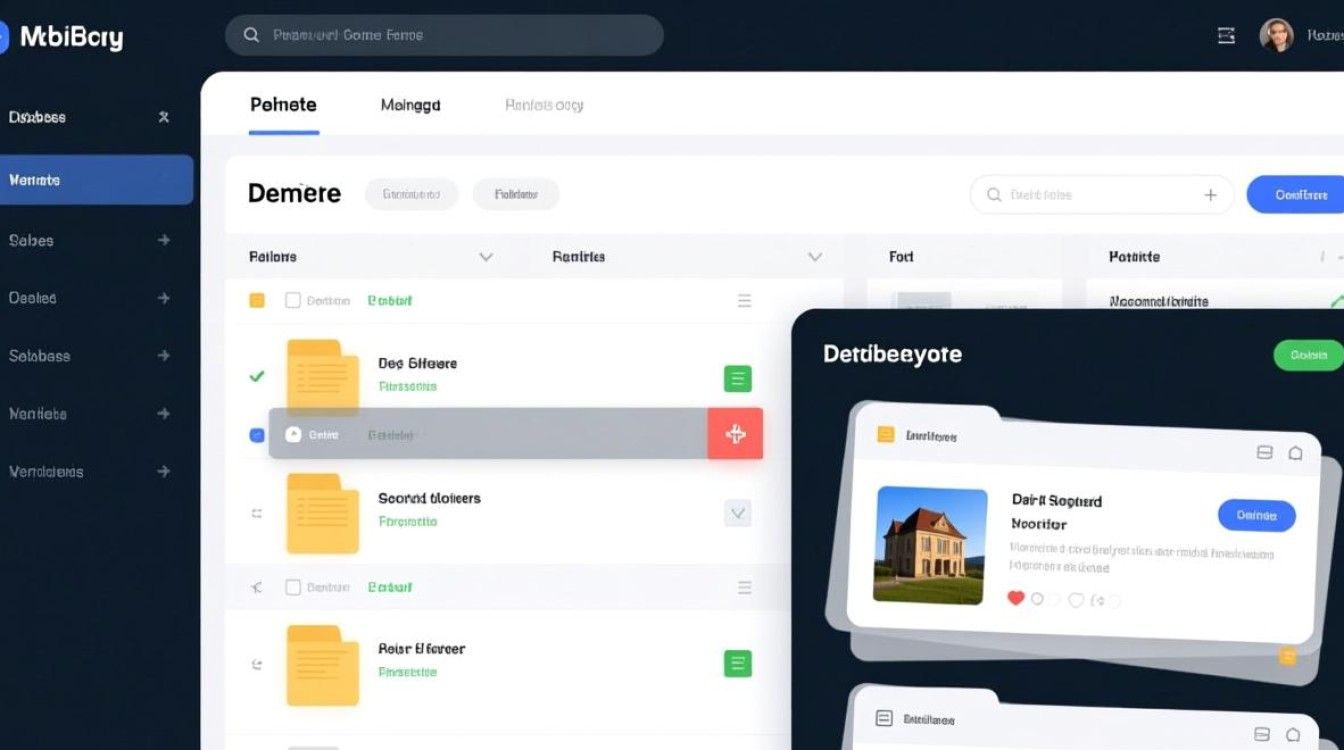Screen dimensions: 1344x750
Task: Click green list icon beside Dec Sifeere folder
Action: [737, 379]
